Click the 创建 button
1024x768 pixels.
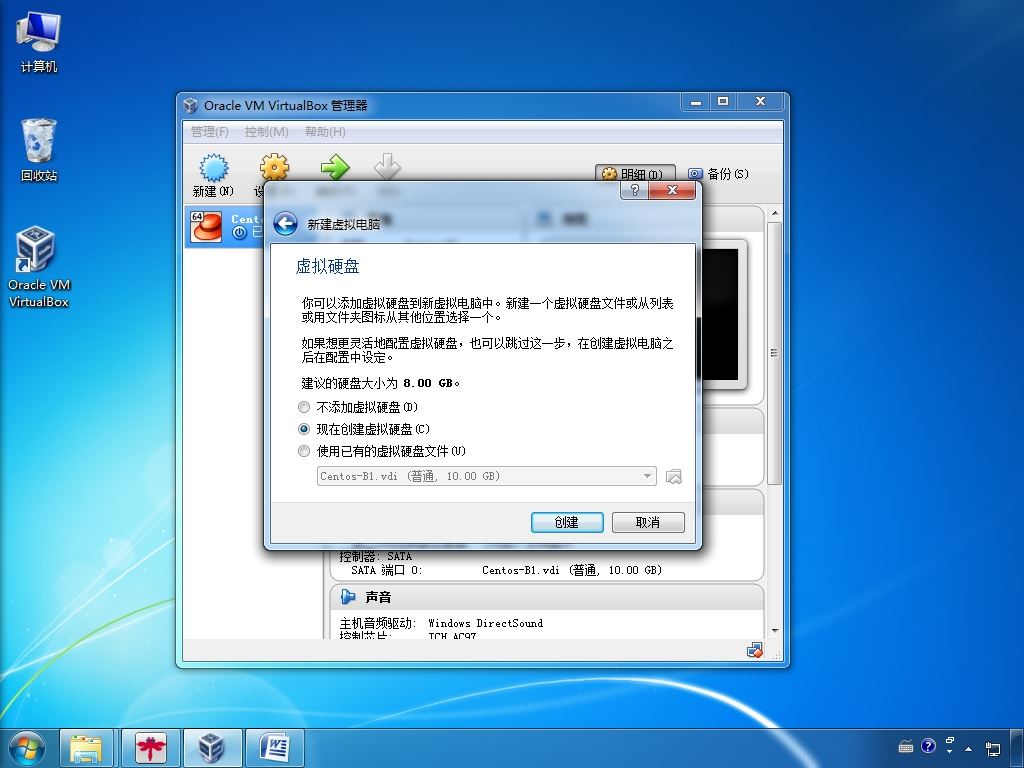tap(567, 522)
